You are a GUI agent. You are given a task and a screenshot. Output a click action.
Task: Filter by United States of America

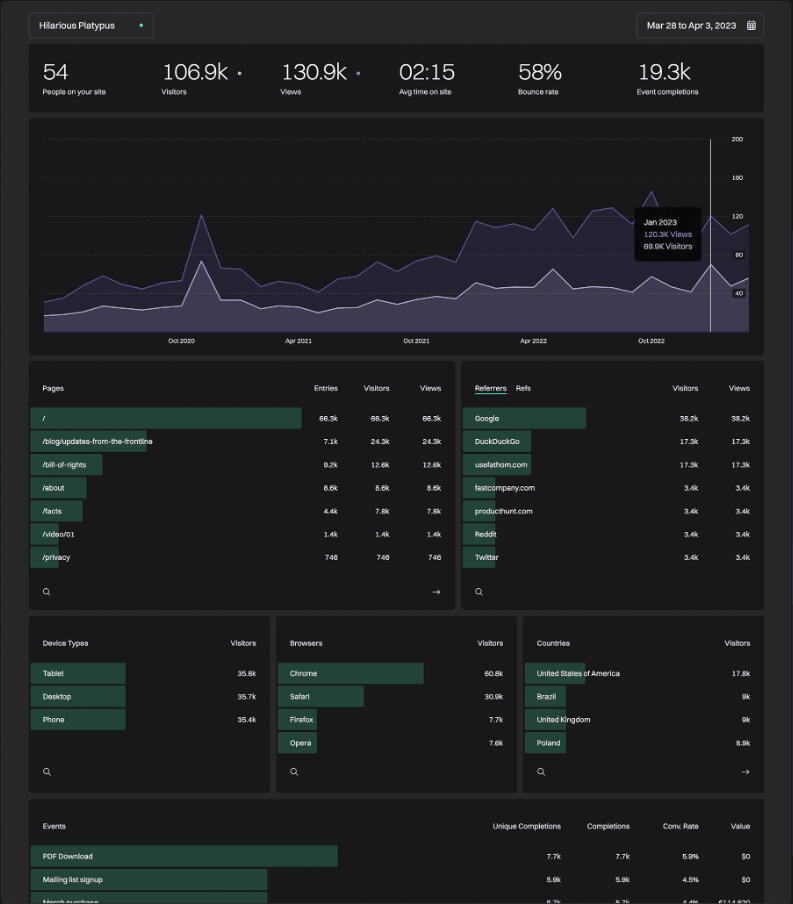point(578,673)
